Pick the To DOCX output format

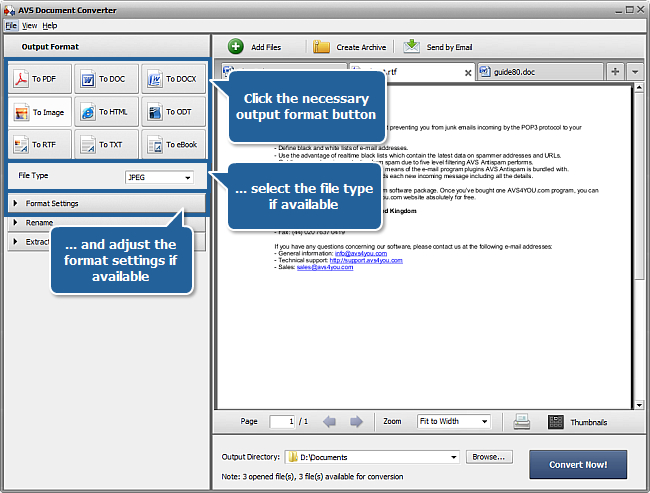(x=173, y=79)
